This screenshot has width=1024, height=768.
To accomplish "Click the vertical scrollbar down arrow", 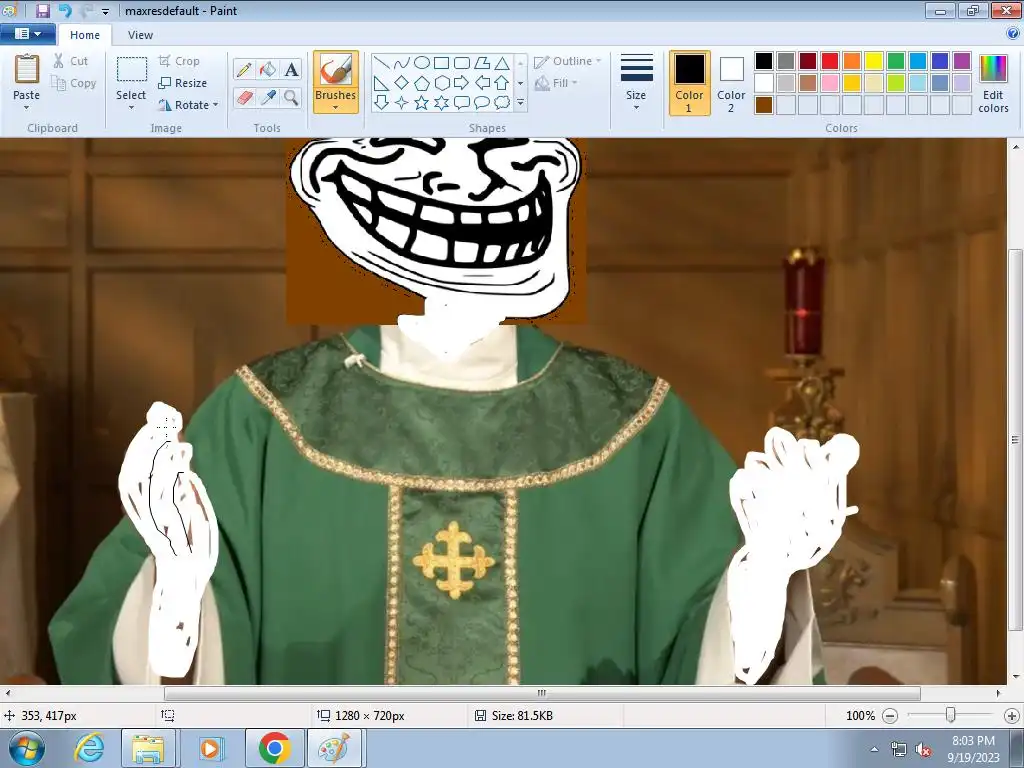I will pyautogui.click(x=1016, y=677).
